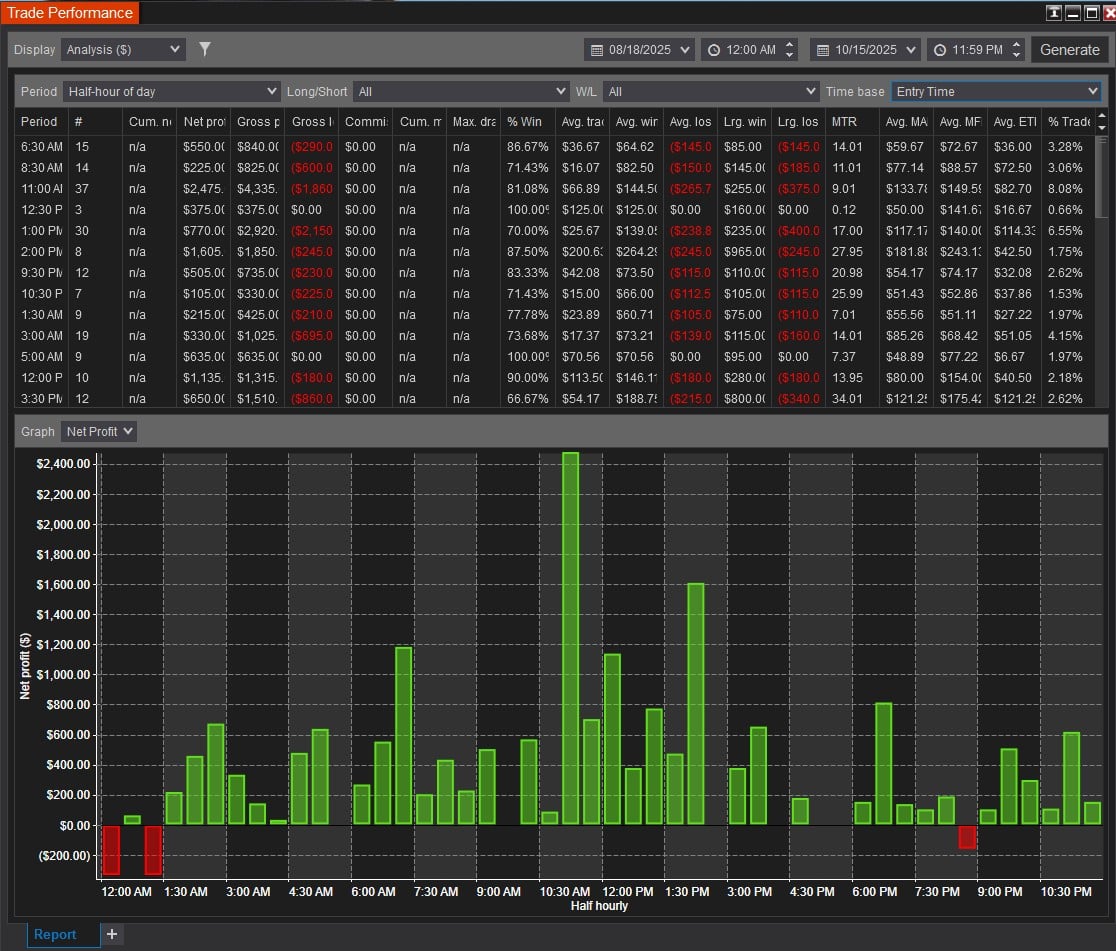Increment the start time stepper arrow
1116x951 pixels.
[790, 45]
